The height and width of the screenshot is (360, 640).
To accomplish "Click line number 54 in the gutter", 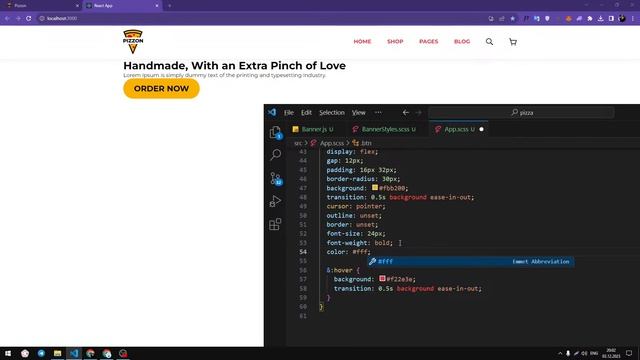I will coord(303,252).
